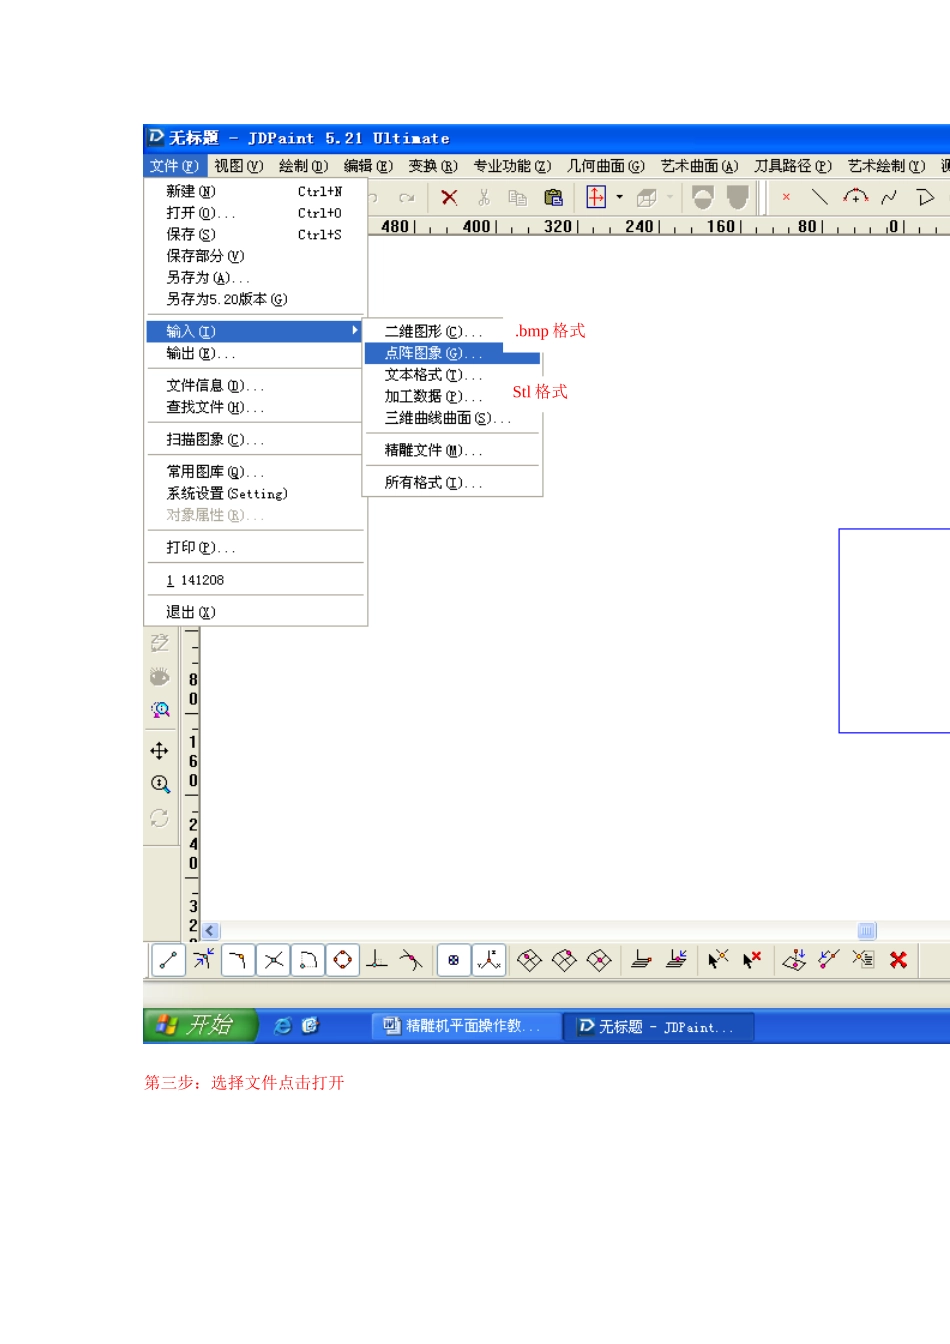Click the scroll-left arrow of horizontal scrollbar

tap(210, 931)
